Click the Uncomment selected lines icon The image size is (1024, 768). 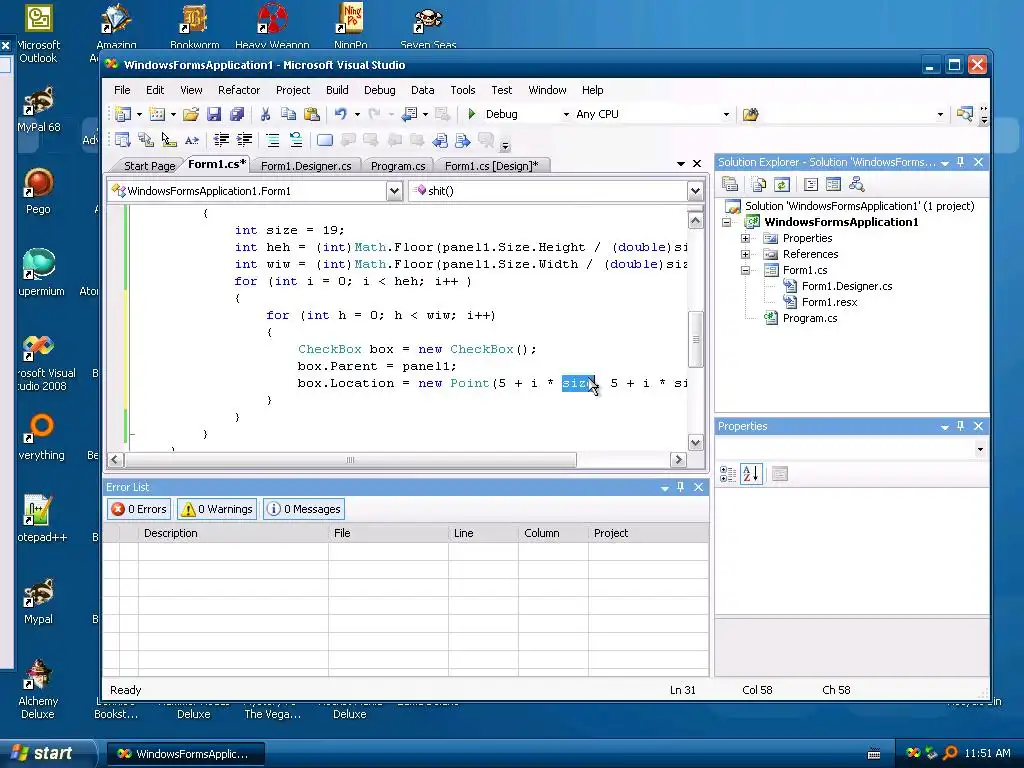(296, 140)
